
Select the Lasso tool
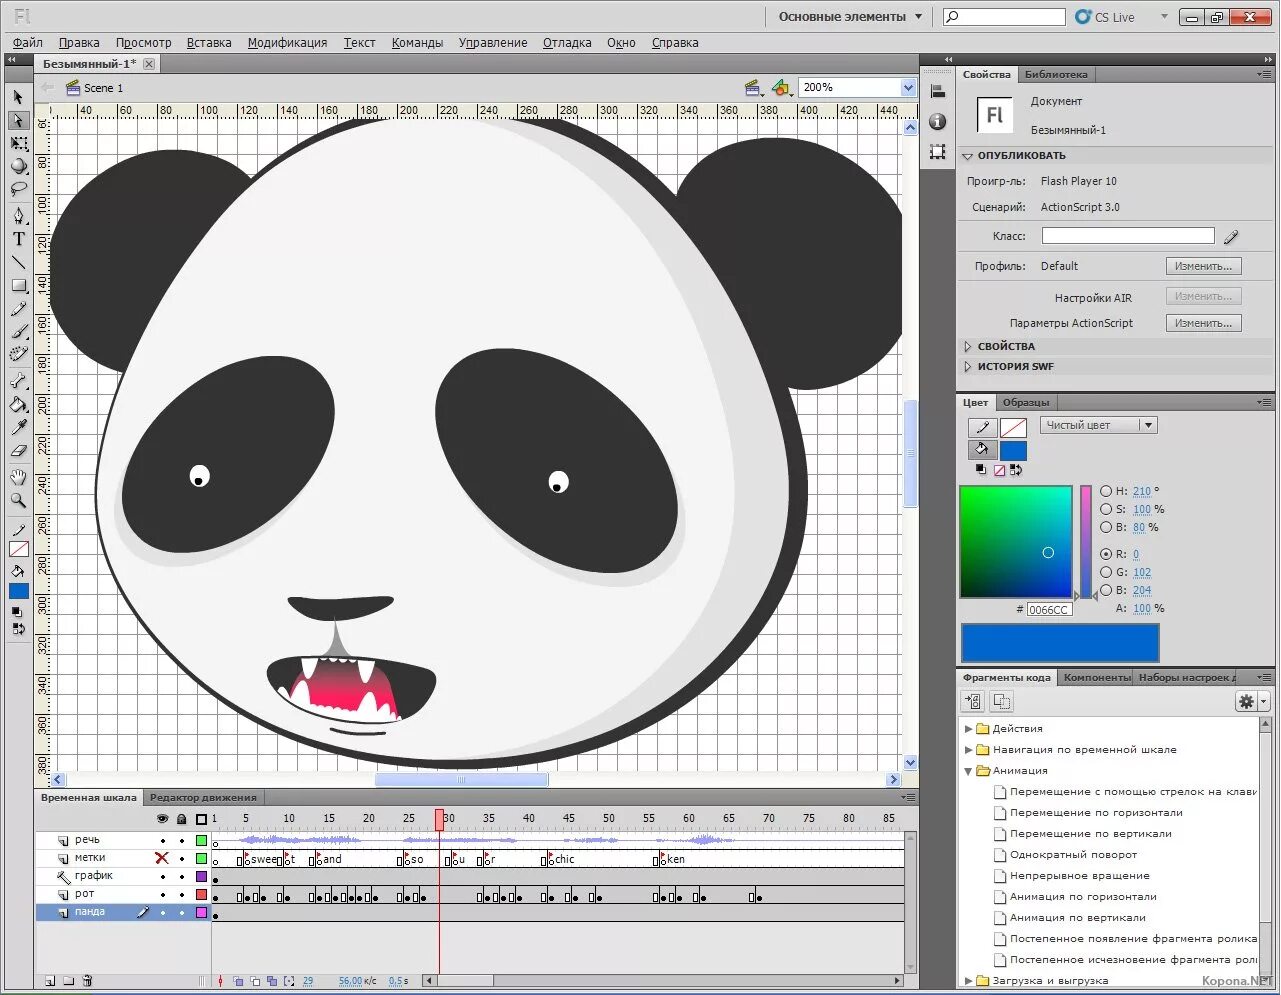pyautogui.click(x=18, y=190)
